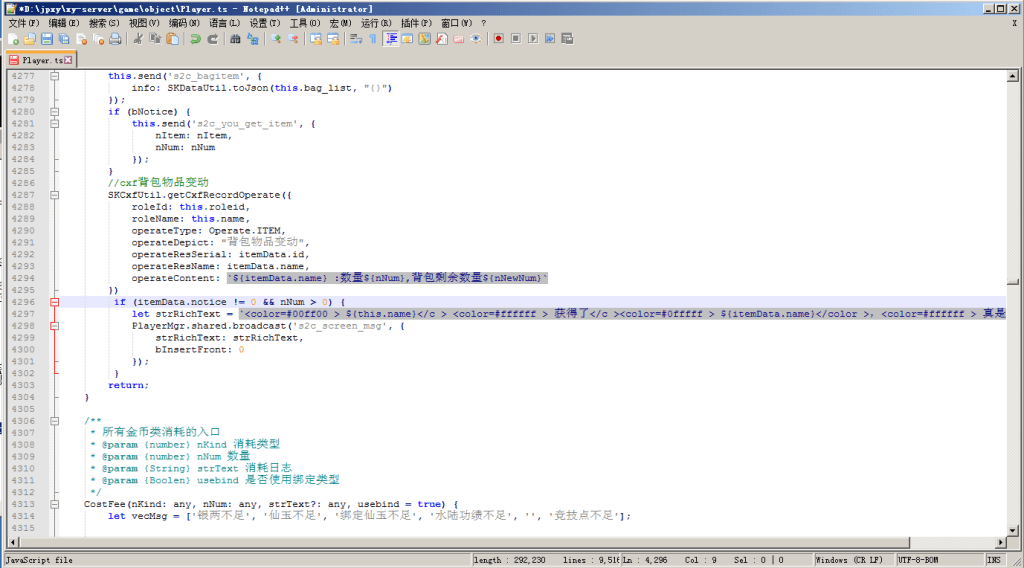This screenshot has width=1024, height=568.
Task: Click the UTF-8-BOM encoding status field
Action: pyautogui.click(x=939, y=560)
